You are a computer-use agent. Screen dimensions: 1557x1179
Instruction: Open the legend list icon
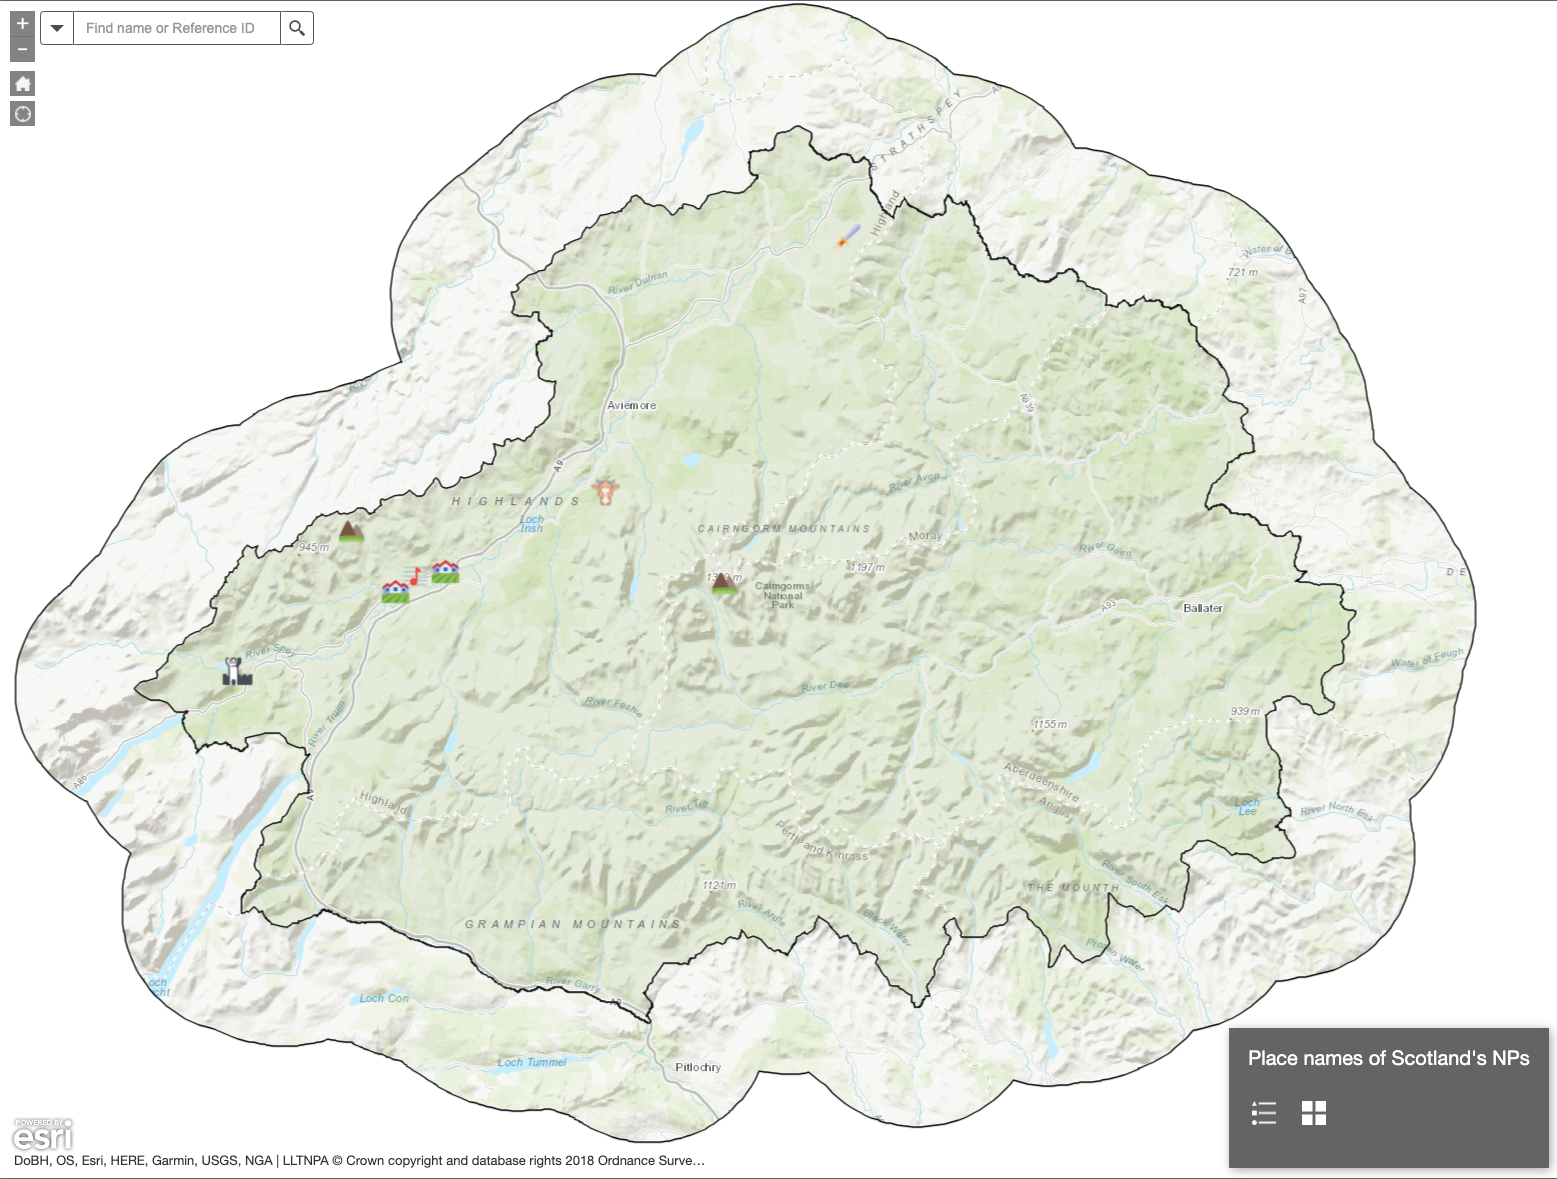point(1264,1113)
